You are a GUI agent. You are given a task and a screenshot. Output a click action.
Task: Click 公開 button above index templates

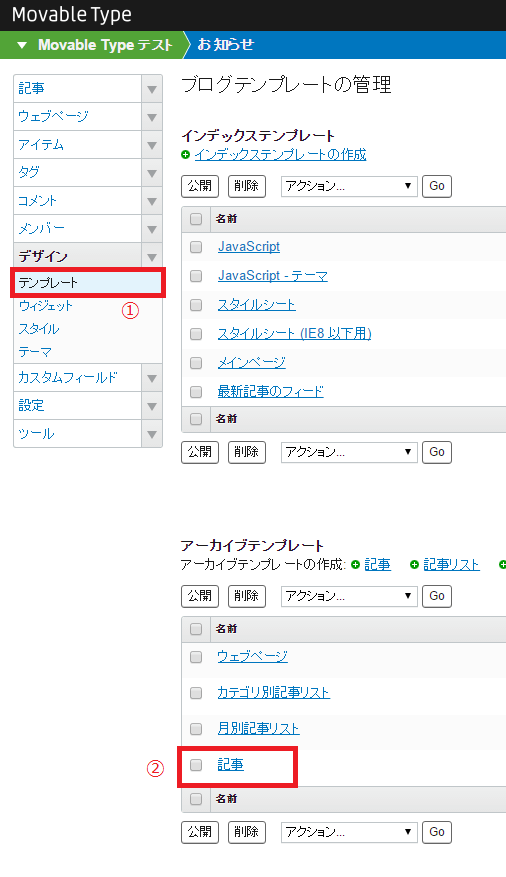(200, 186)
